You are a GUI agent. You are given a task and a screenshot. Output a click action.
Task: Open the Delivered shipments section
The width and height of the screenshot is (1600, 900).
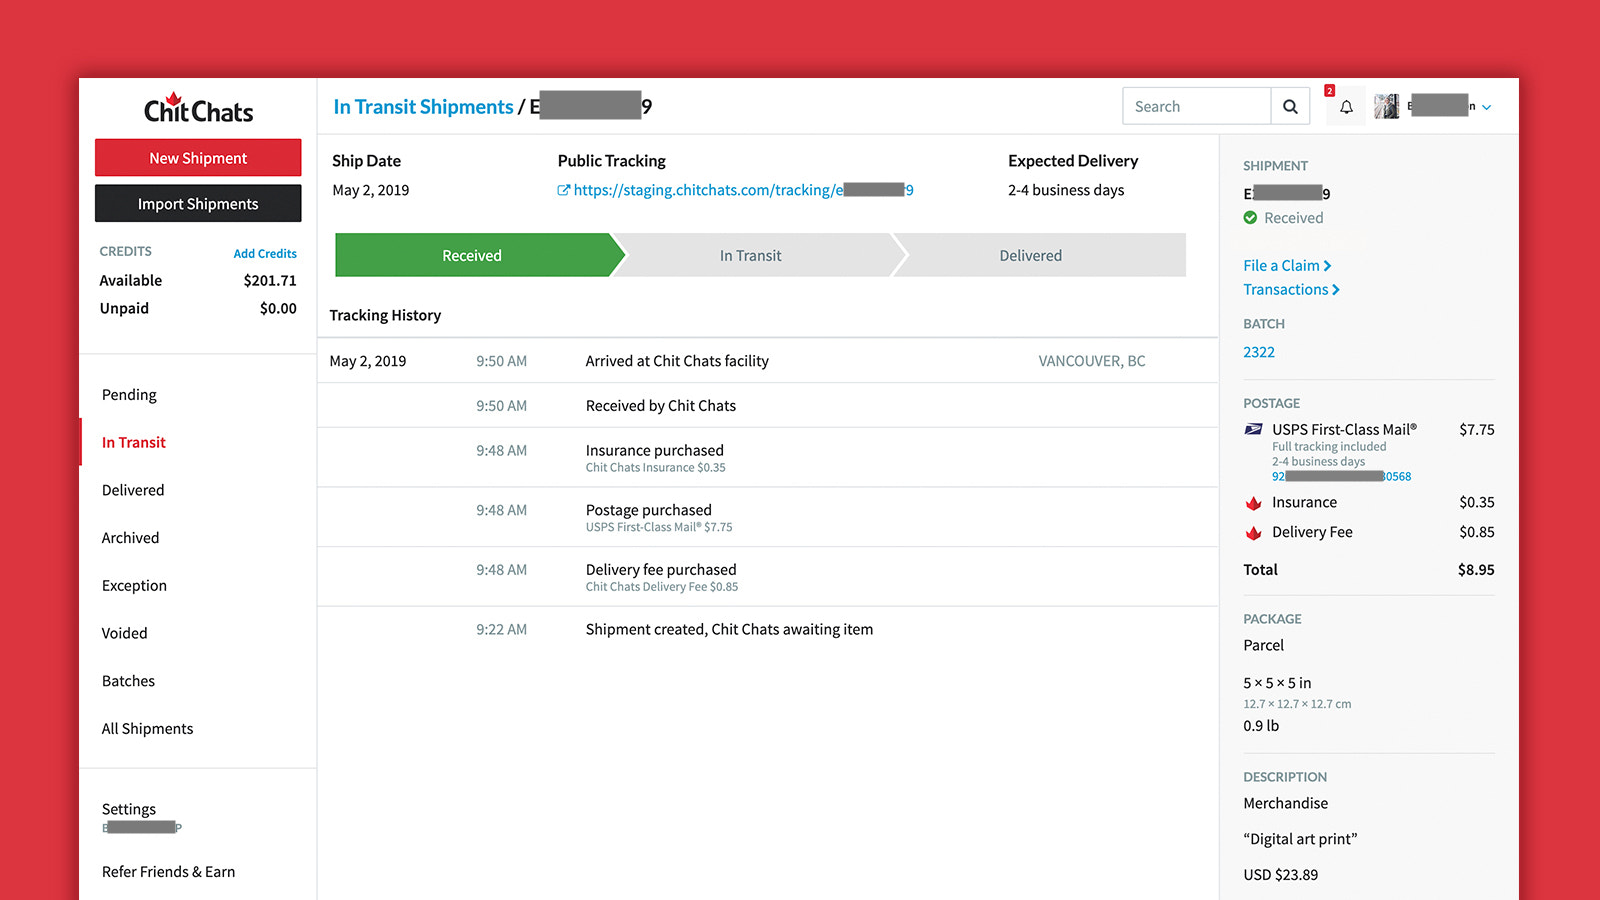tap(133, 490)
